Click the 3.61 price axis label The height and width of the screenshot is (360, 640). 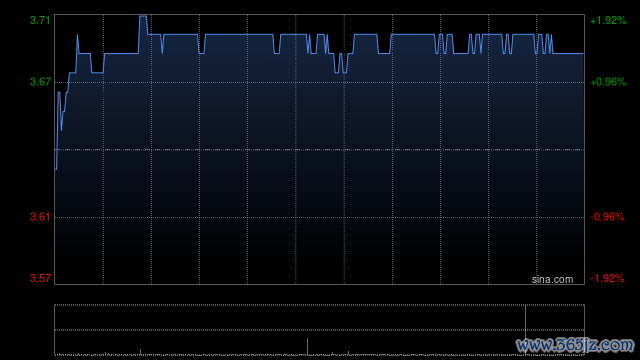click(x=40, y=217)
